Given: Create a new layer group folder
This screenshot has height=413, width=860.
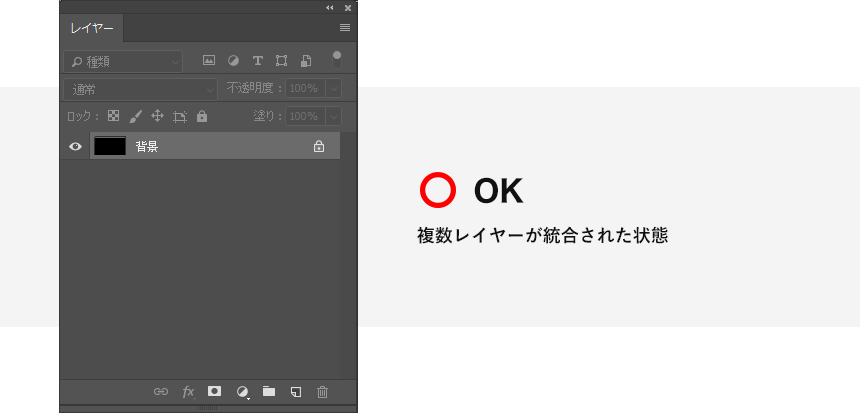Looking at the screenshot, I should pyautogui.click(x=269, y=392).
